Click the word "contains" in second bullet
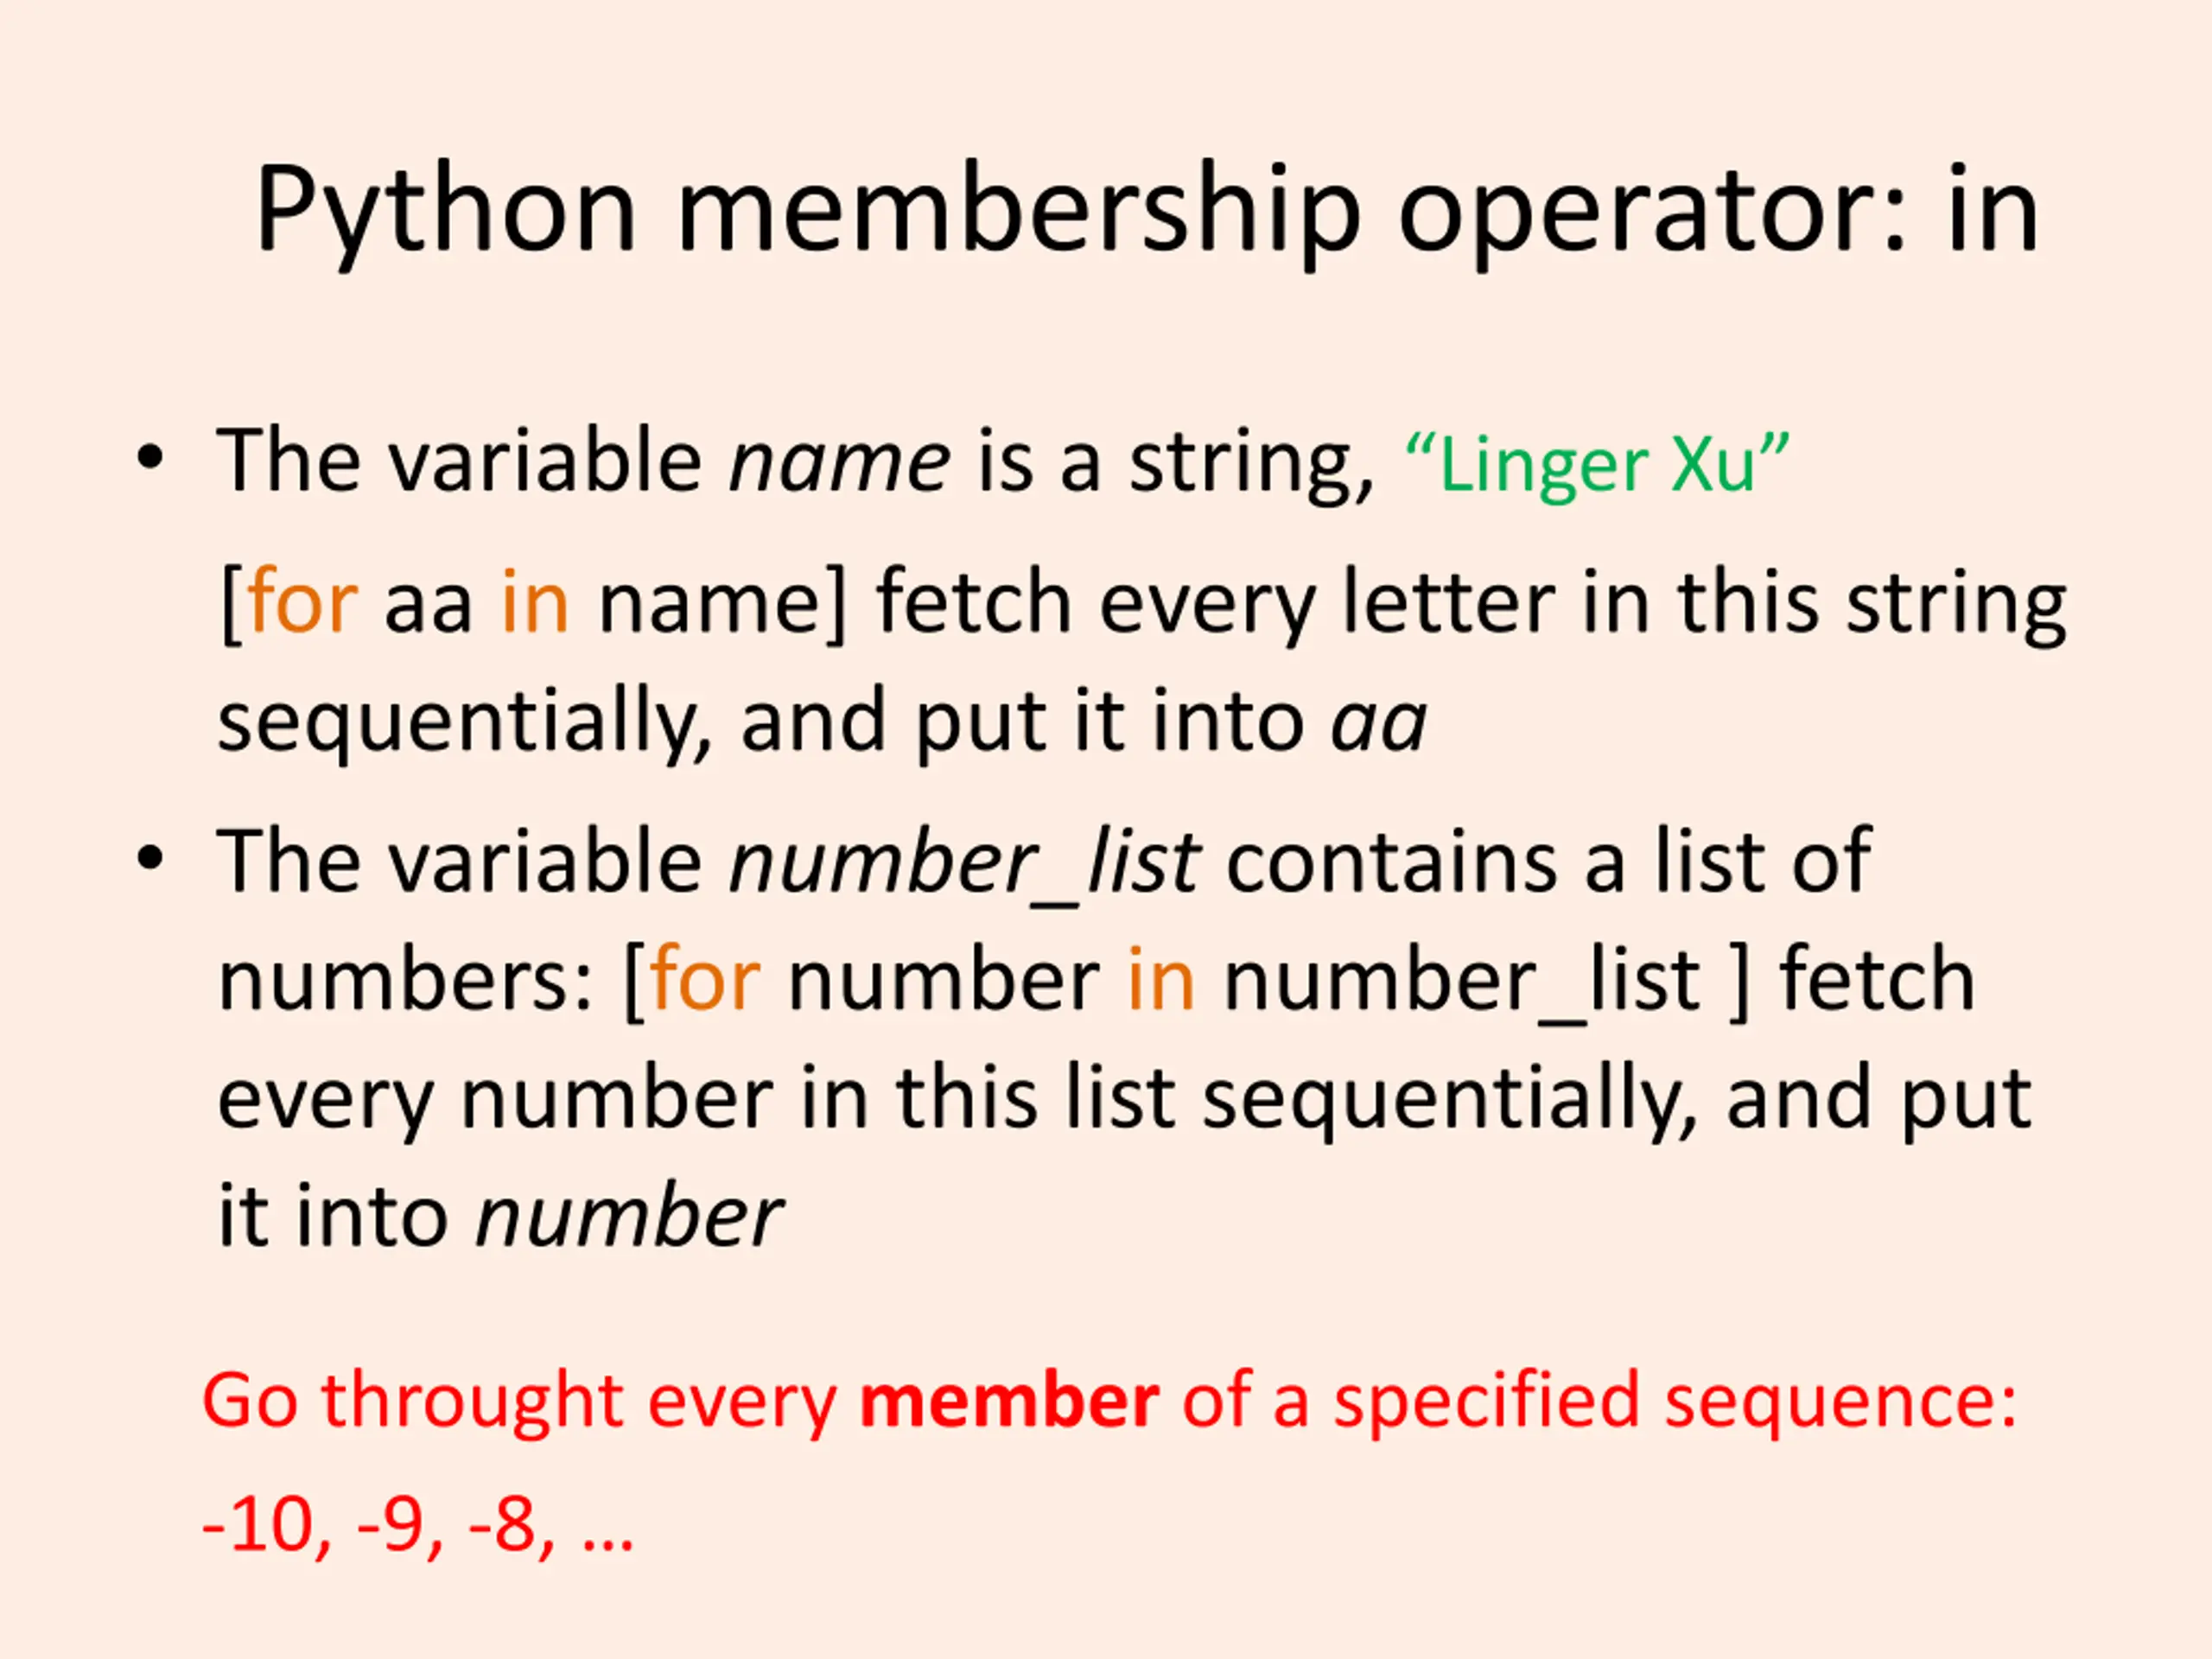The image size is (2212, 1659). click(1390, 862)
